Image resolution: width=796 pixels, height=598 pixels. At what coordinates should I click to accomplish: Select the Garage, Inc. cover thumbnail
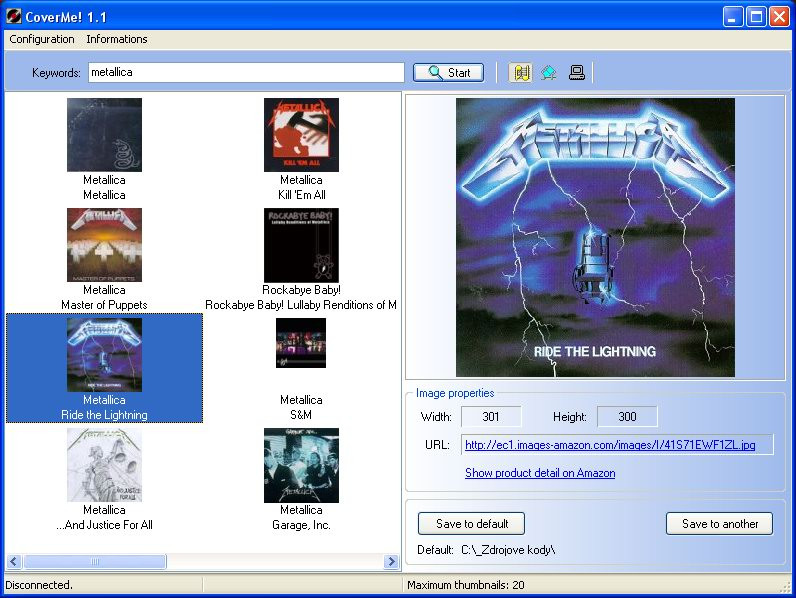tap(302, 465)
